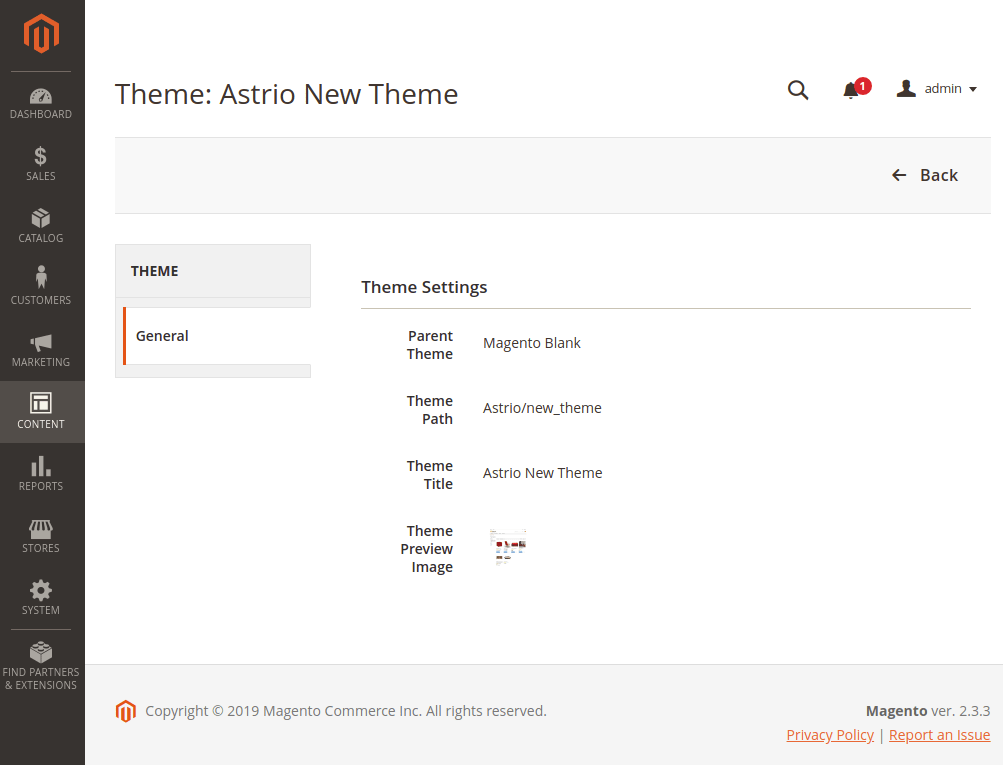Click the Back button
Viewport: 1003px width, 765px height.
(x=925, y=175)
